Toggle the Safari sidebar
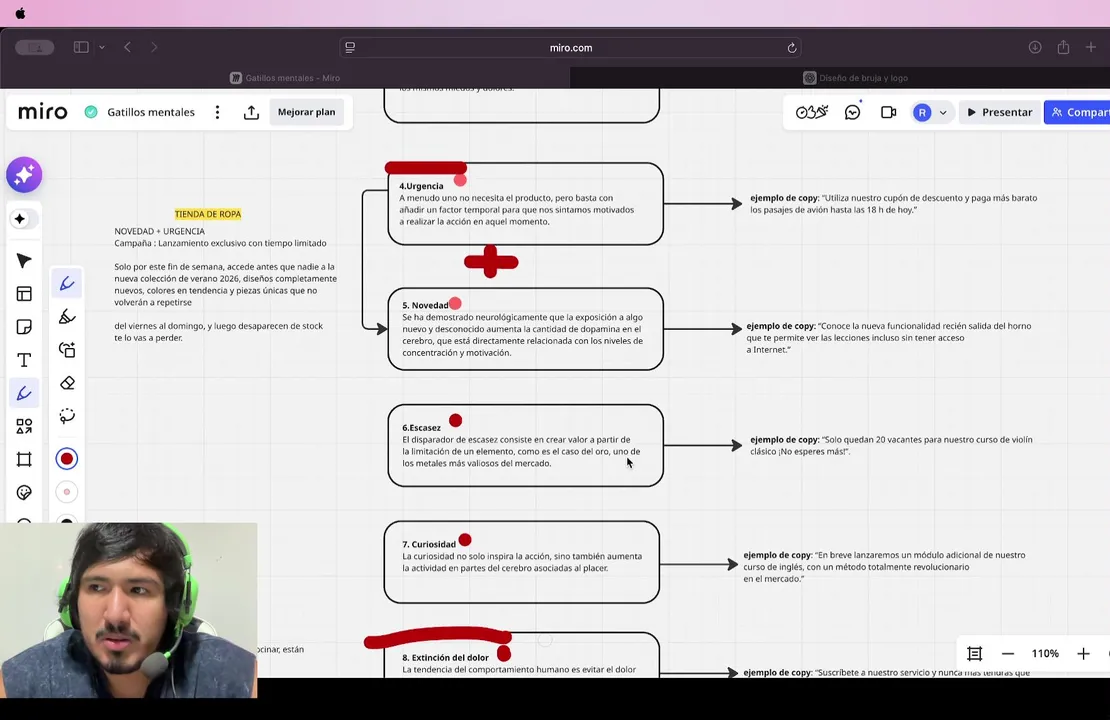This screenshot has height=720, width=1110. tap(81, 47)
